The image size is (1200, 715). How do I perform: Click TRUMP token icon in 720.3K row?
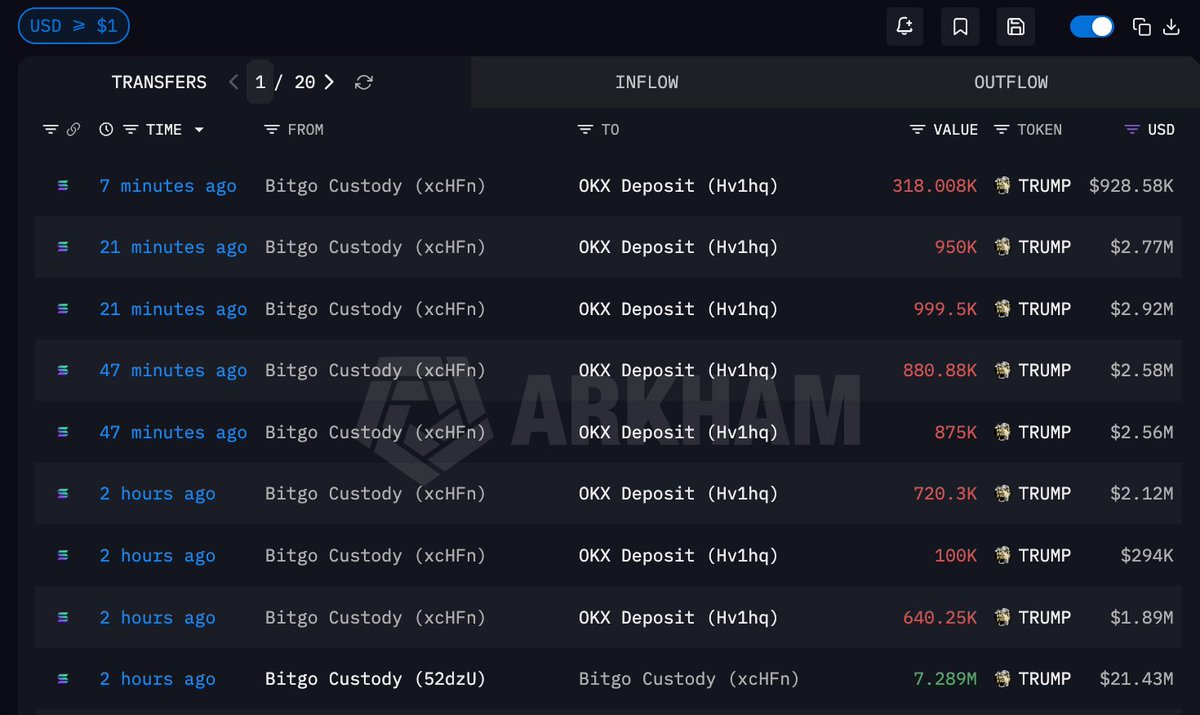click(x=1003, y=494)
